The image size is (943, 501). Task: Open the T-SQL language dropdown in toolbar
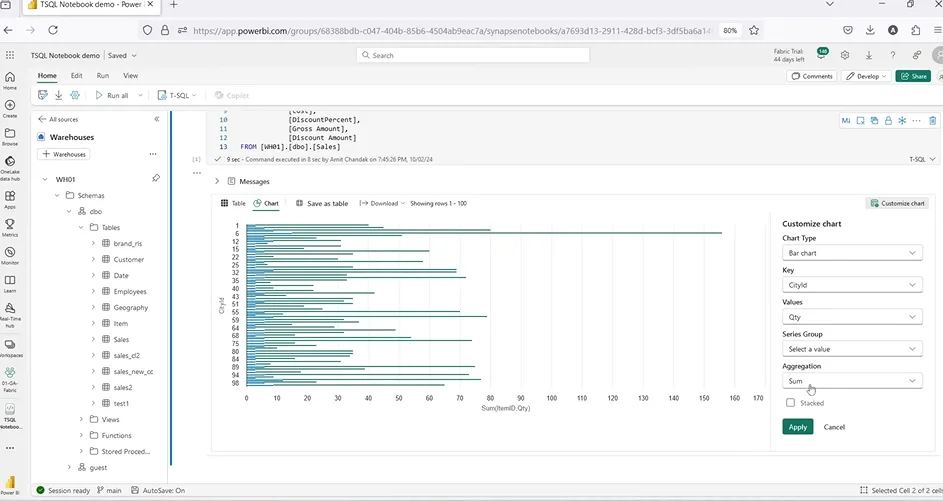pyautogui.click(x=177, y=95)
